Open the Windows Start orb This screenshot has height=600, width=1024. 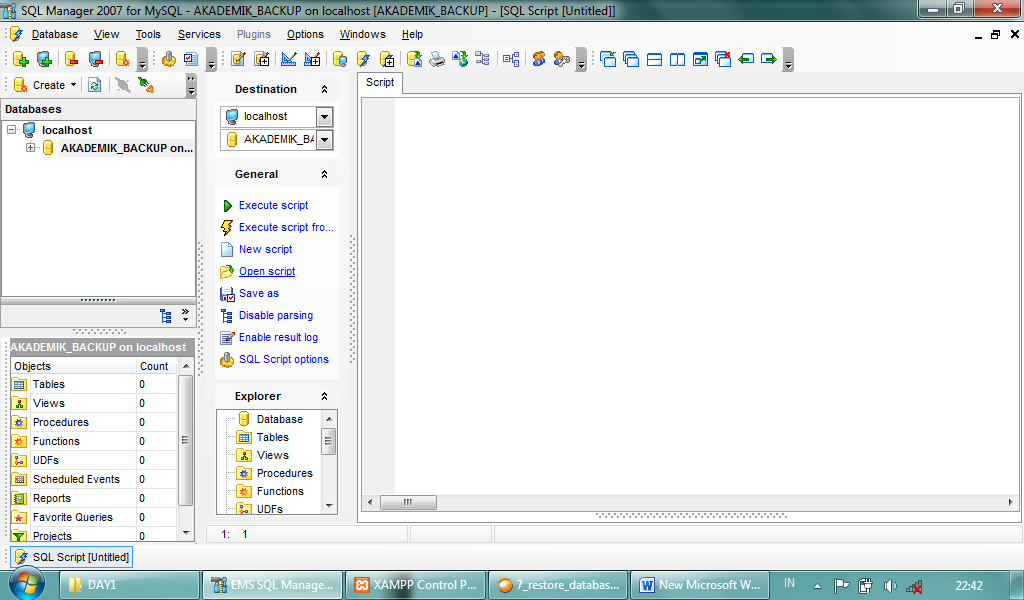[x=27, y=583]
